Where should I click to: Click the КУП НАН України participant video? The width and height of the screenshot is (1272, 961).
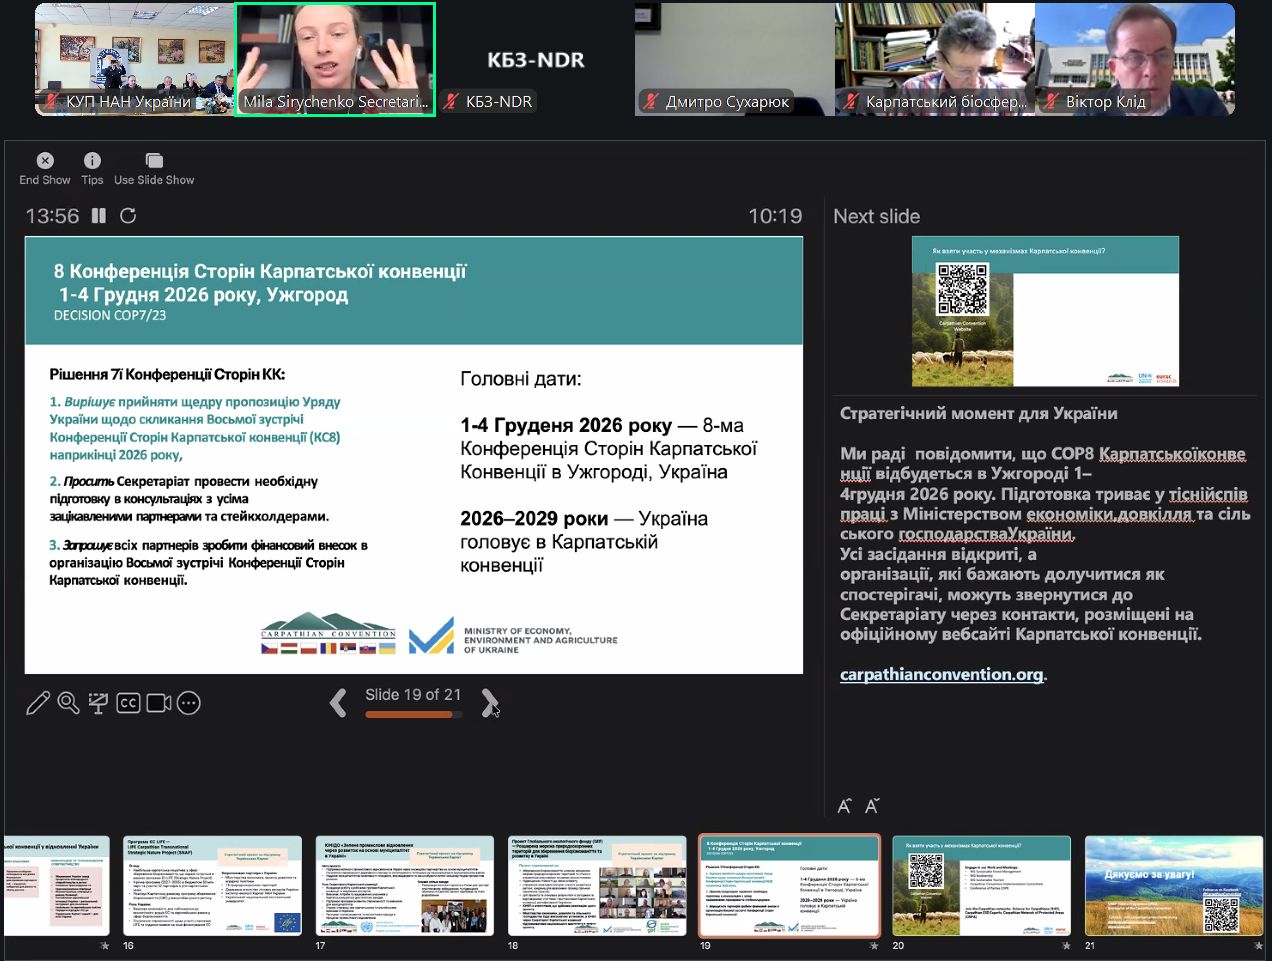point(134,59)
